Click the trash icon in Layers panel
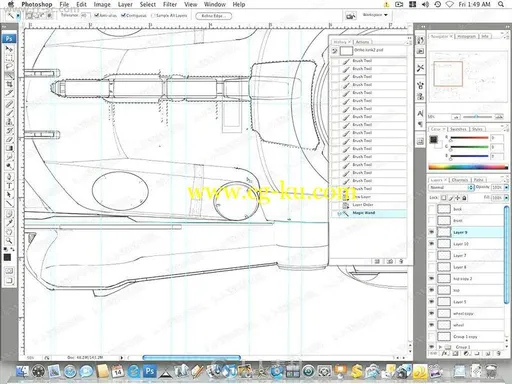This screenshot has height=384, width=512. (499, 353)
